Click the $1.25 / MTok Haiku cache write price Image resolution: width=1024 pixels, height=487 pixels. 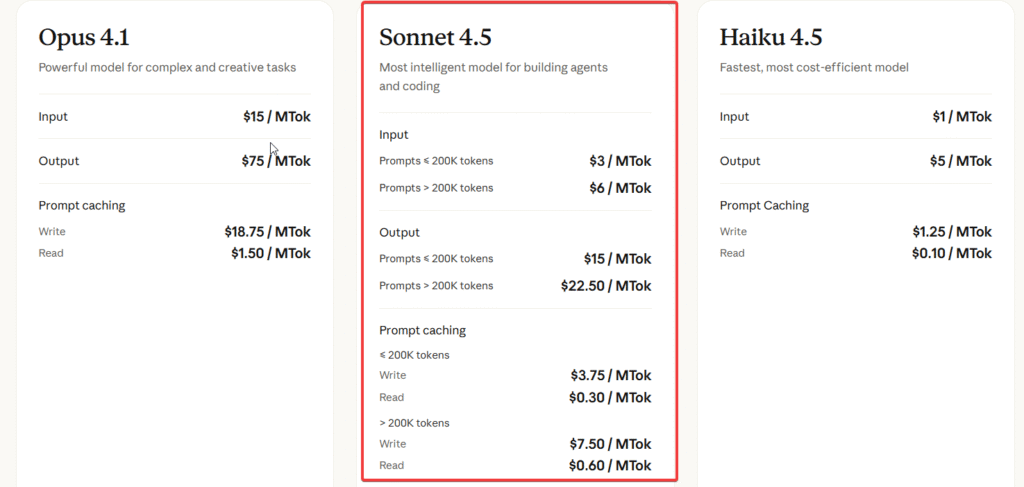(952, 231)
